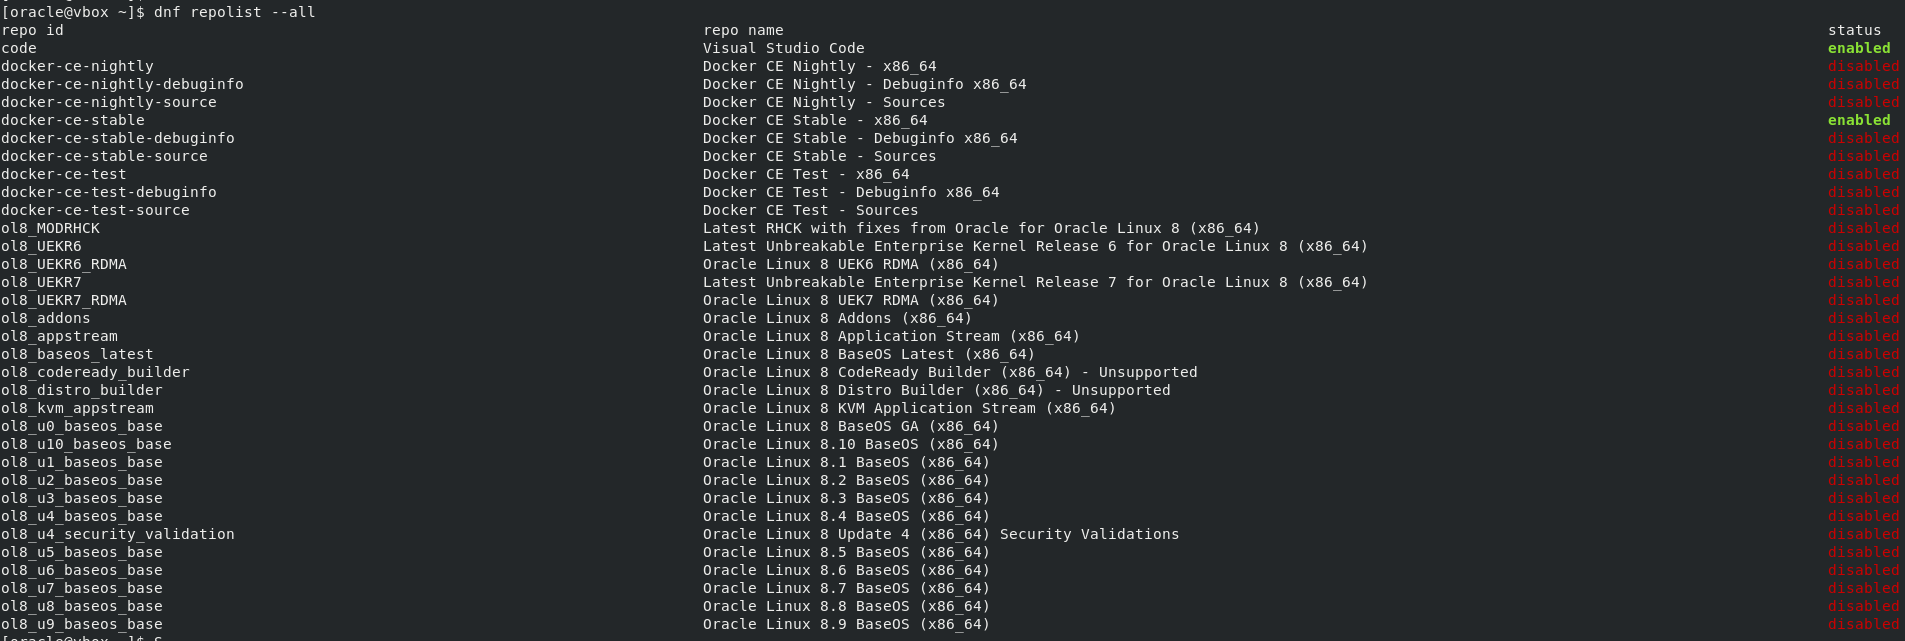Screen dimensions: 1905x641
Task: Click the 'Visual Studio Code' repo name
Action: 783,48
